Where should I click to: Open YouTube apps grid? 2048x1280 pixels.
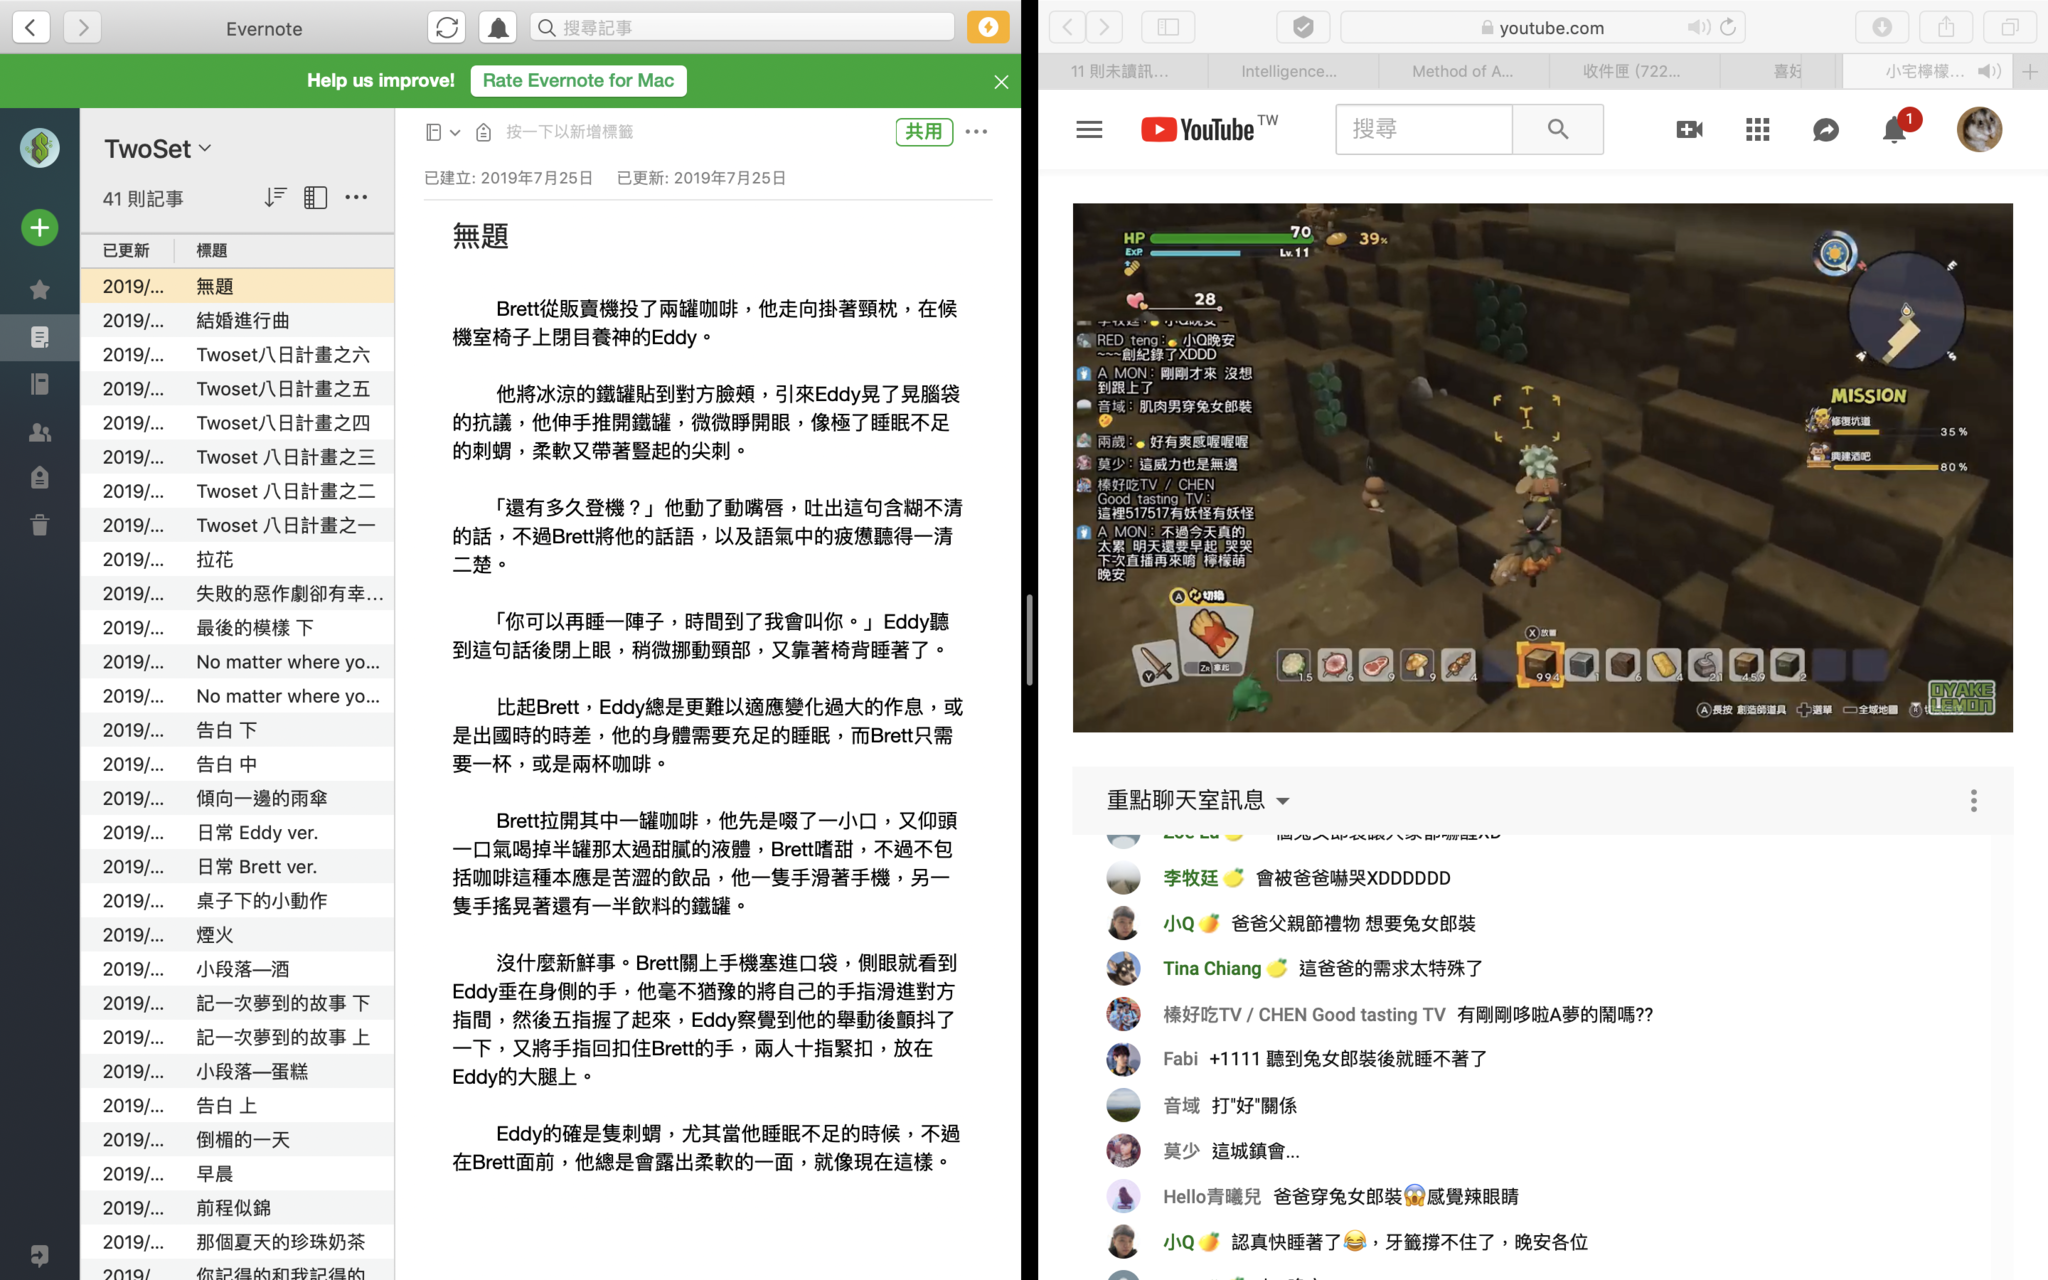click(1757, 129)
